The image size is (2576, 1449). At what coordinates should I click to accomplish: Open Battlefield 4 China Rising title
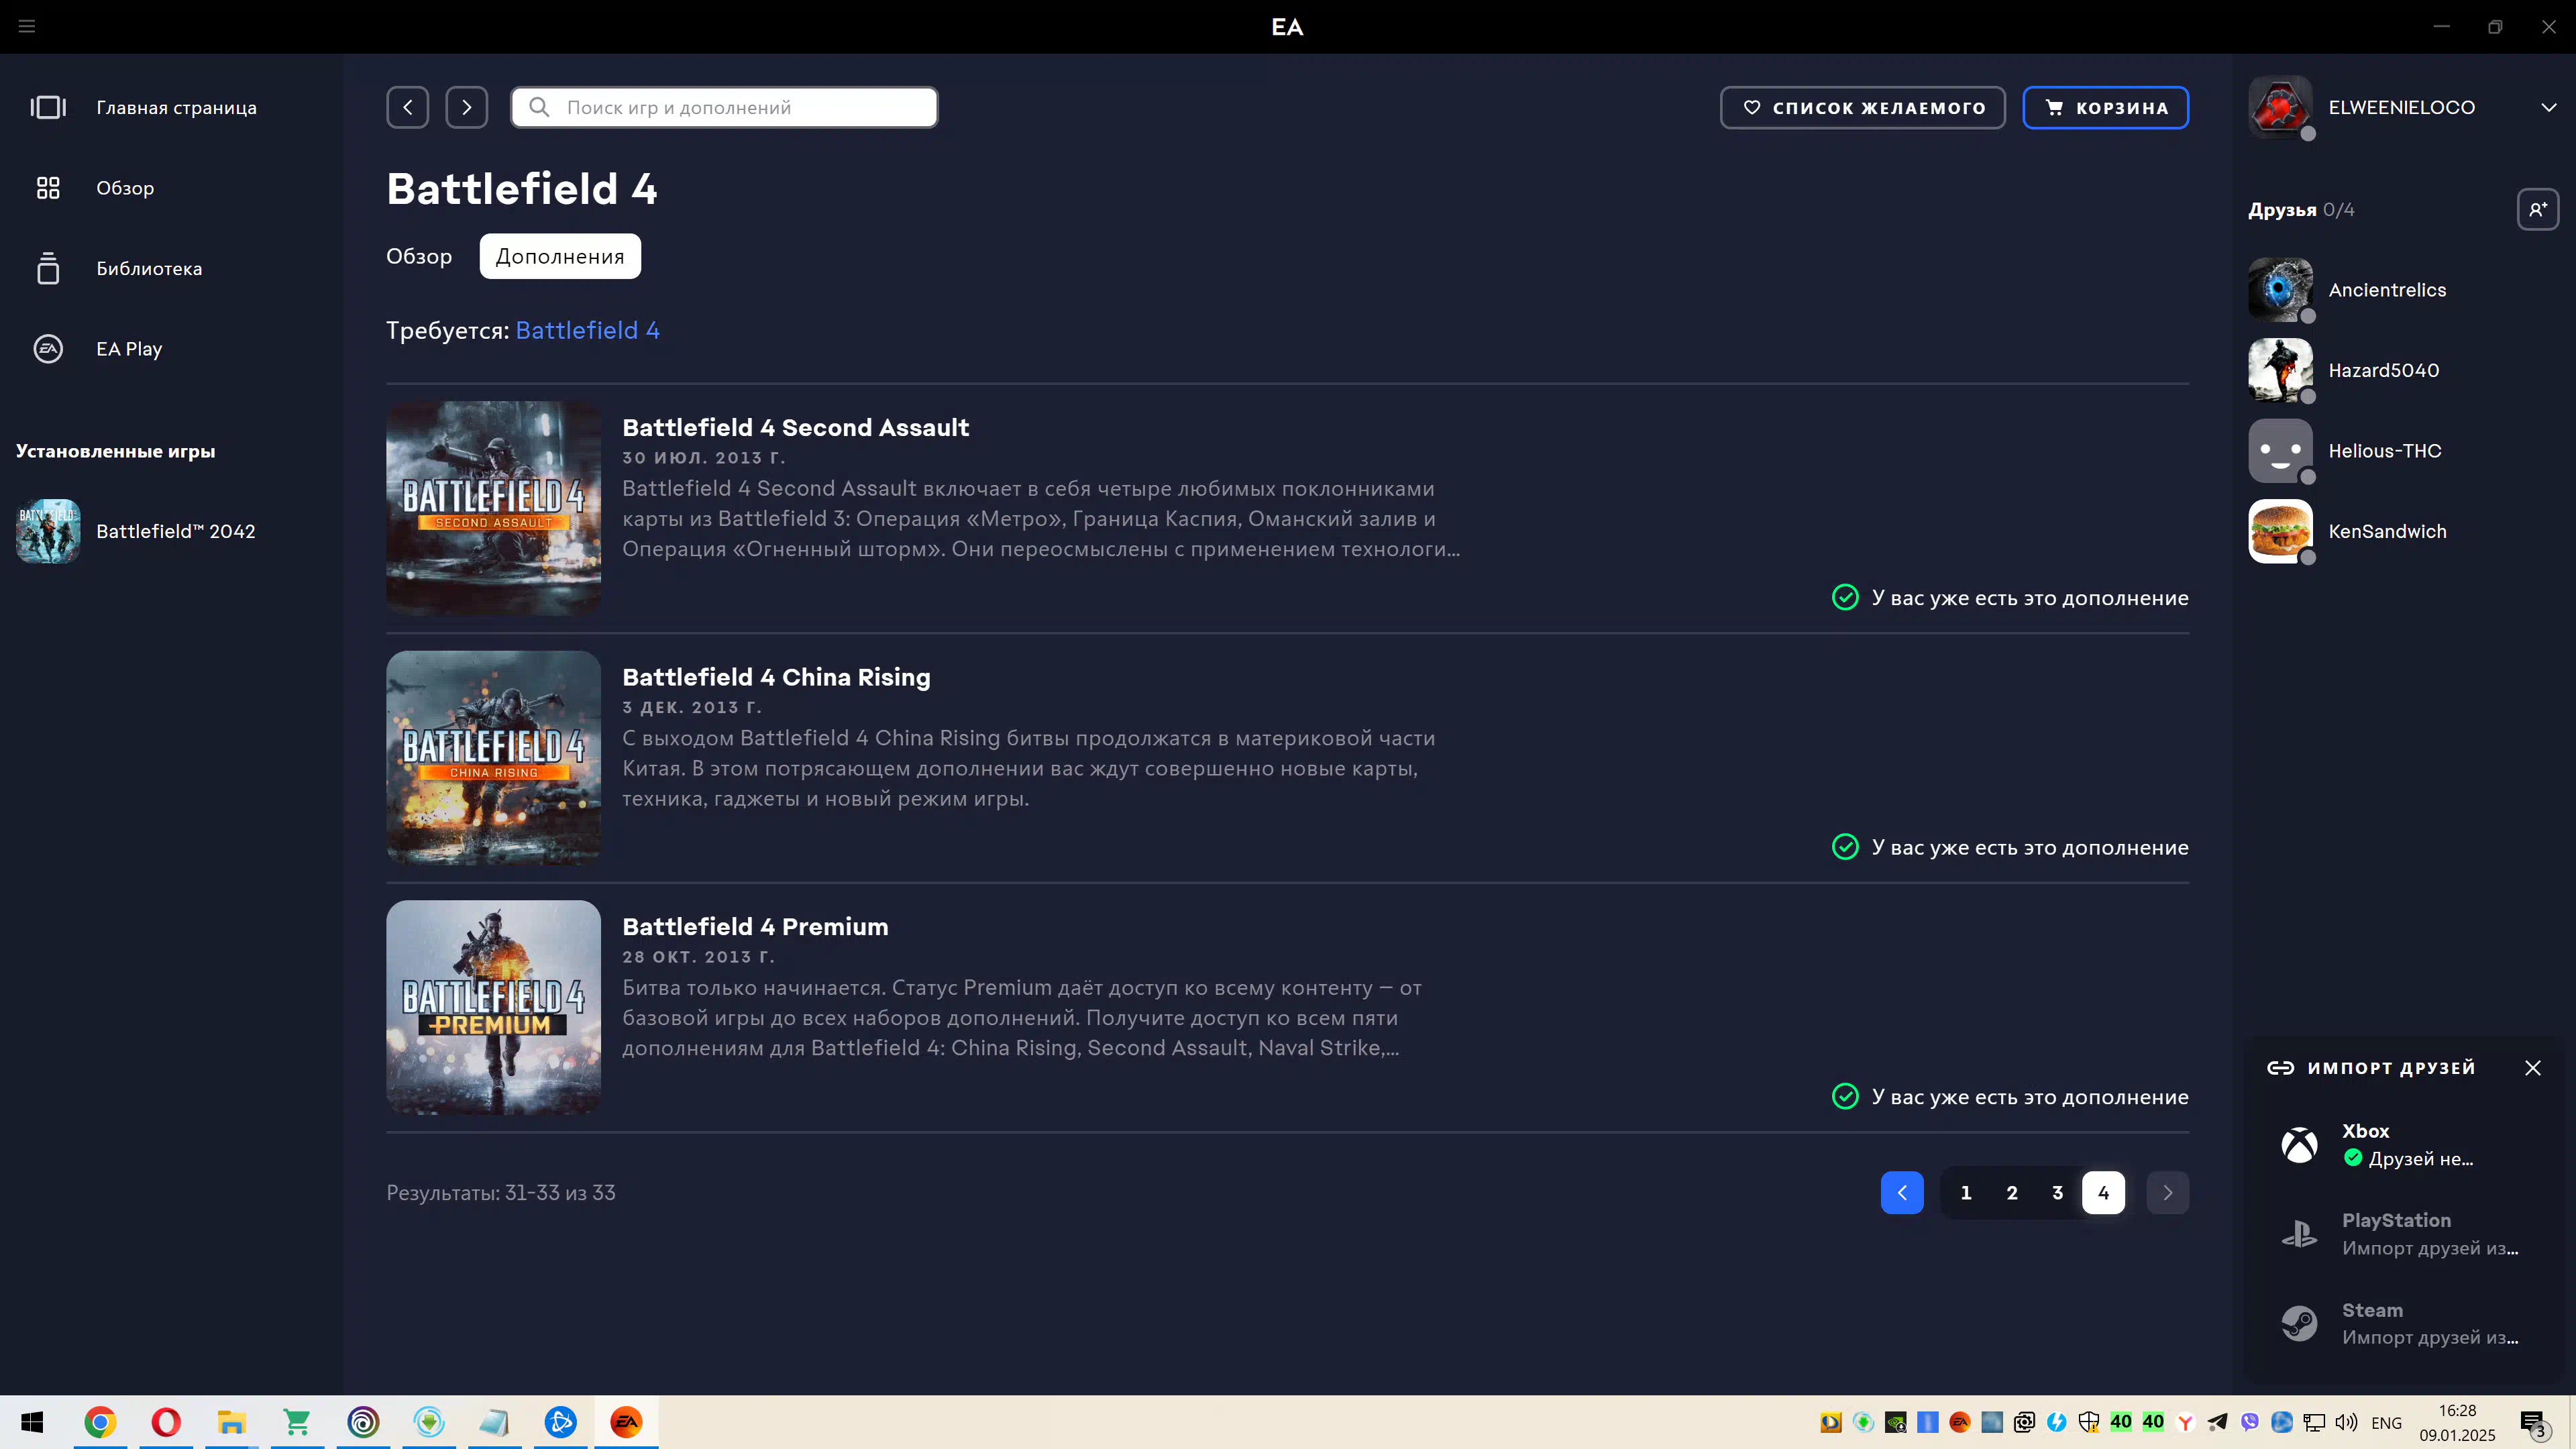pyautogui.click(x=776, y=677)
